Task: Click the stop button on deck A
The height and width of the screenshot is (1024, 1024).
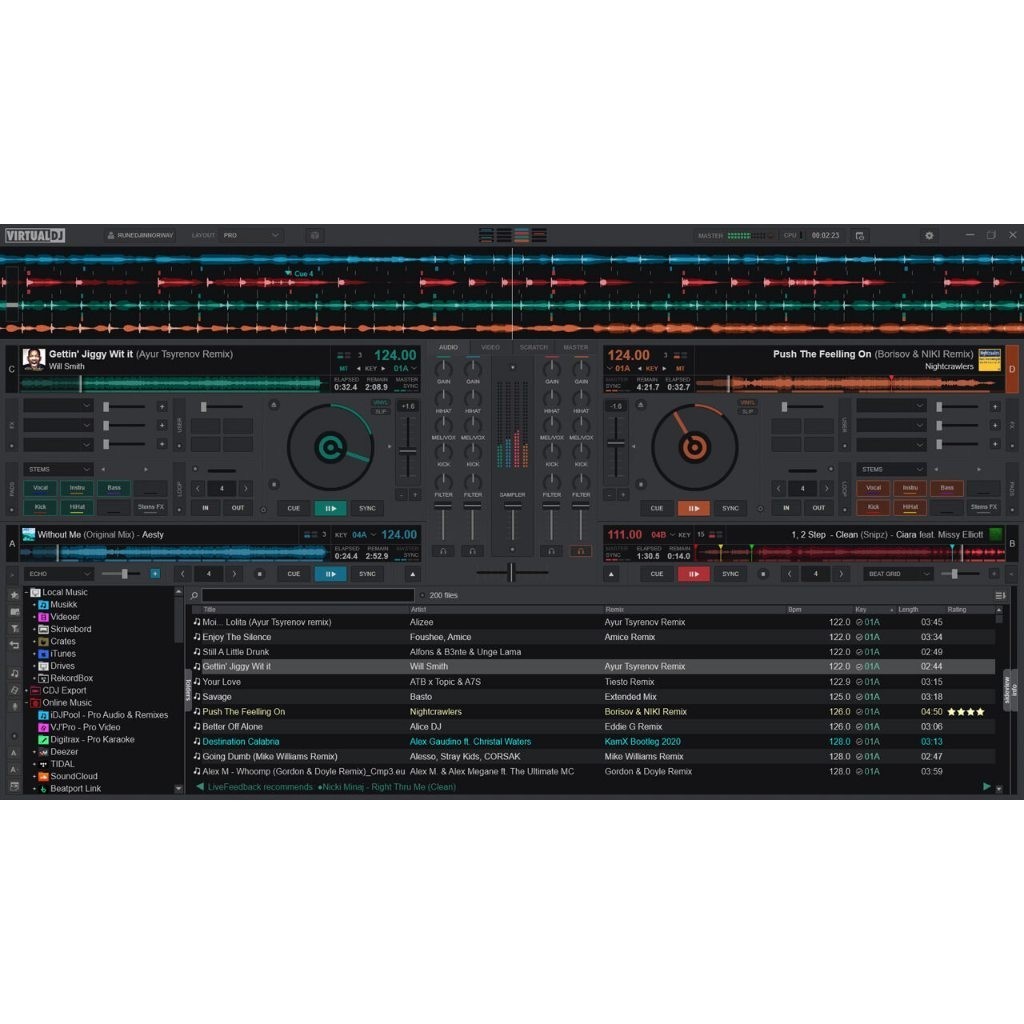Action: pyautogui.click(x=259, y=574)
